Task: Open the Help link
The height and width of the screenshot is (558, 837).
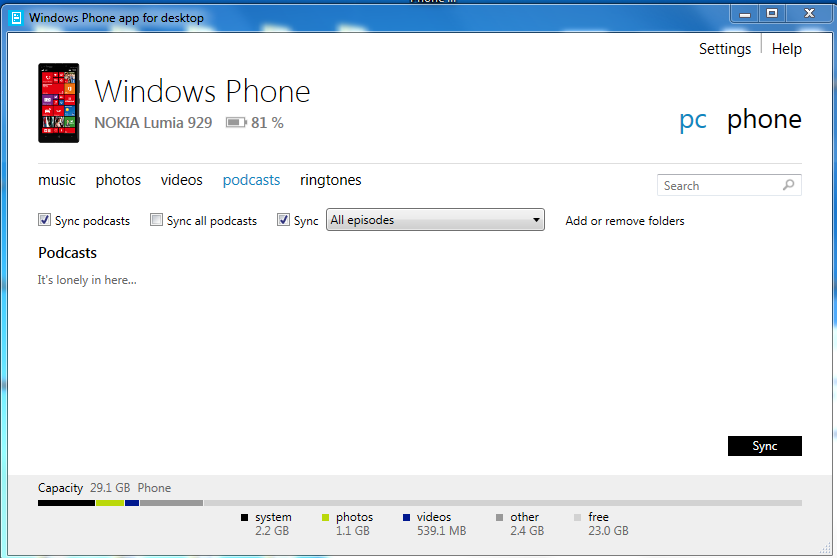Action: click(x=786, y=49)
